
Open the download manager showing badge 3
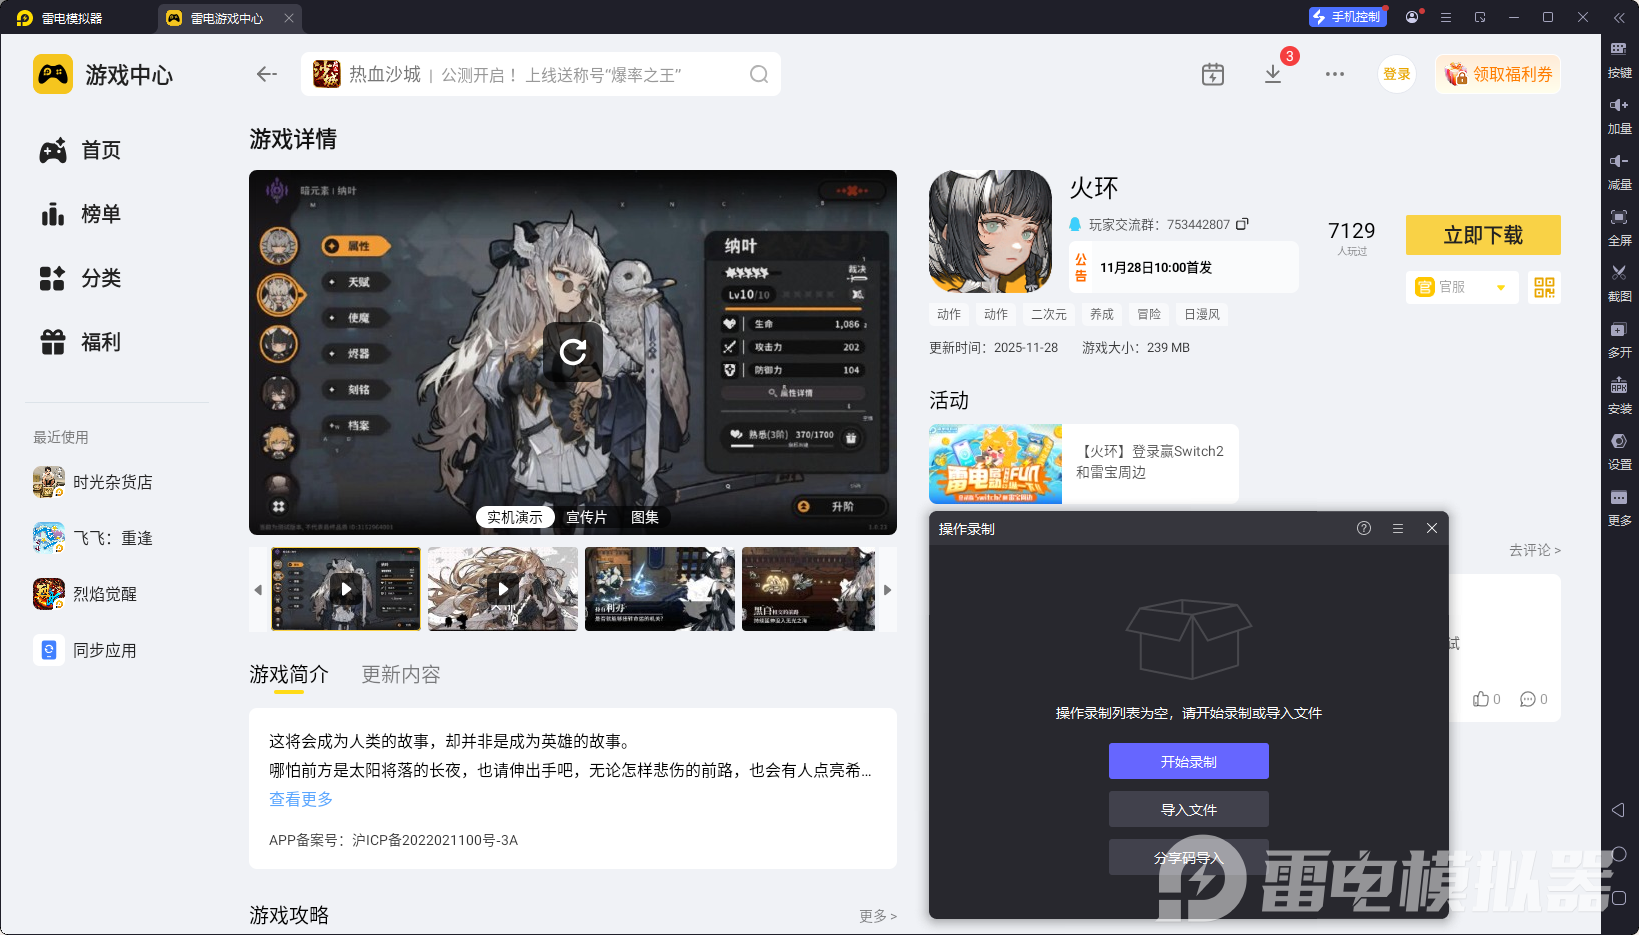pos(1273,73)
